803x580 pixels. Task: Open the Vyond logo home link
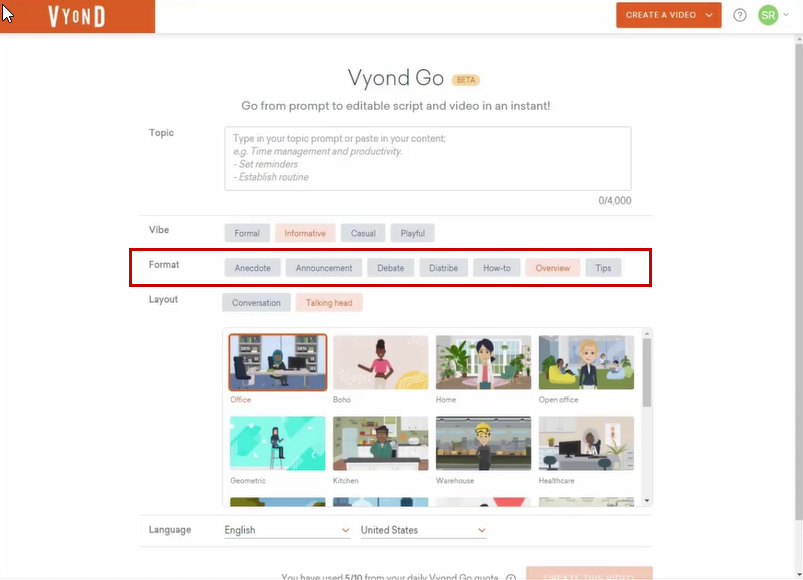[77, 16]
